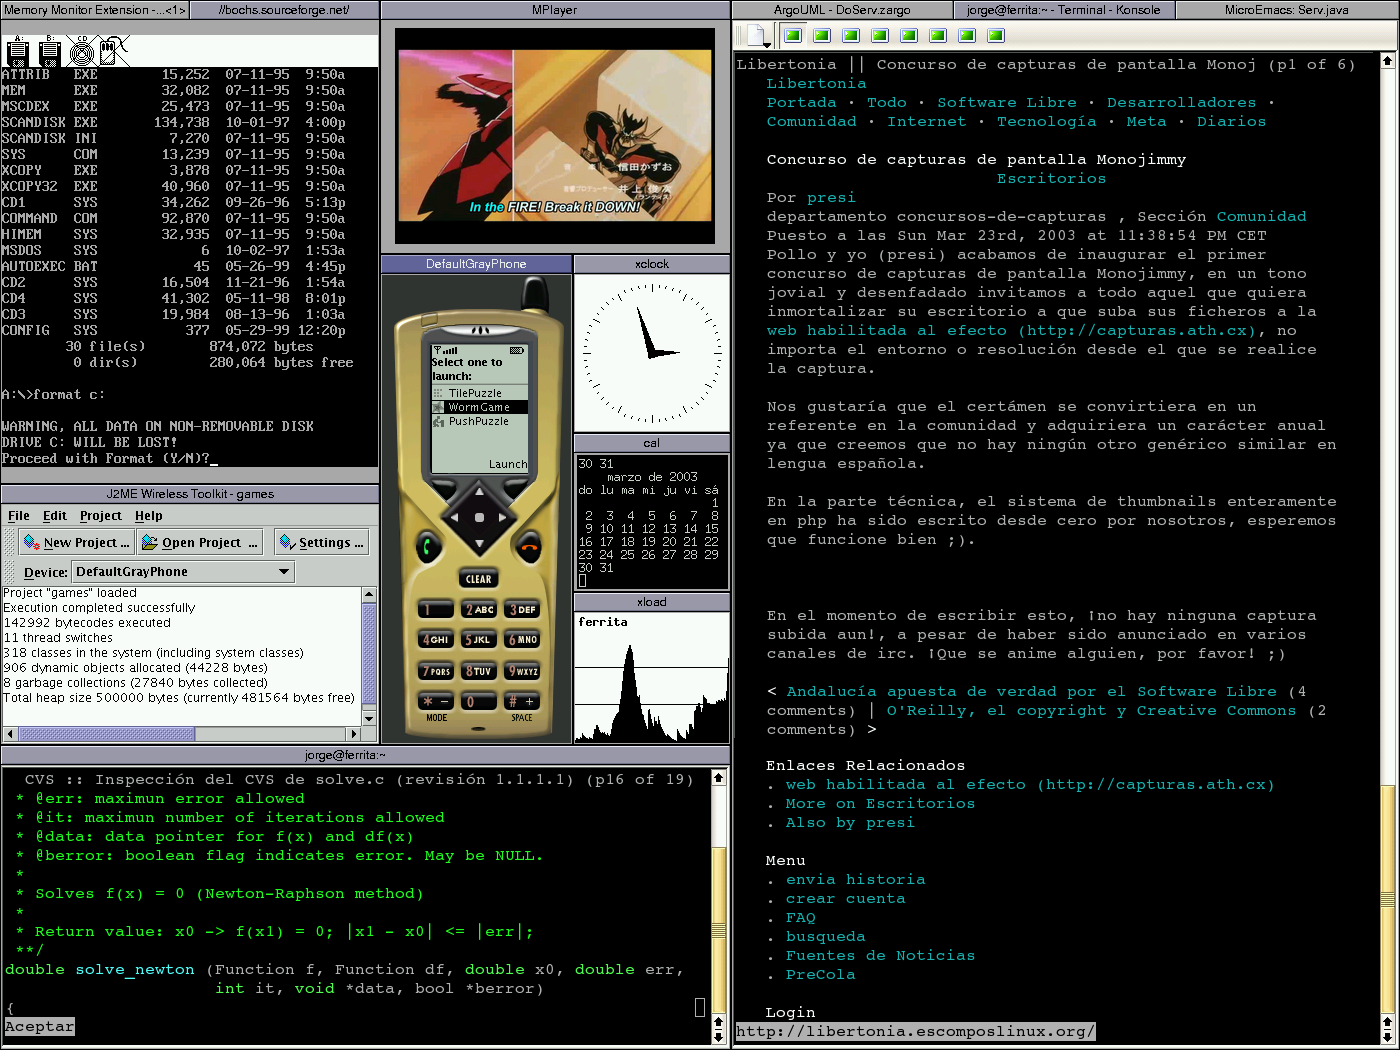Click the CLEAR key on the phone

pyautogui.click(x=479, y=579)
